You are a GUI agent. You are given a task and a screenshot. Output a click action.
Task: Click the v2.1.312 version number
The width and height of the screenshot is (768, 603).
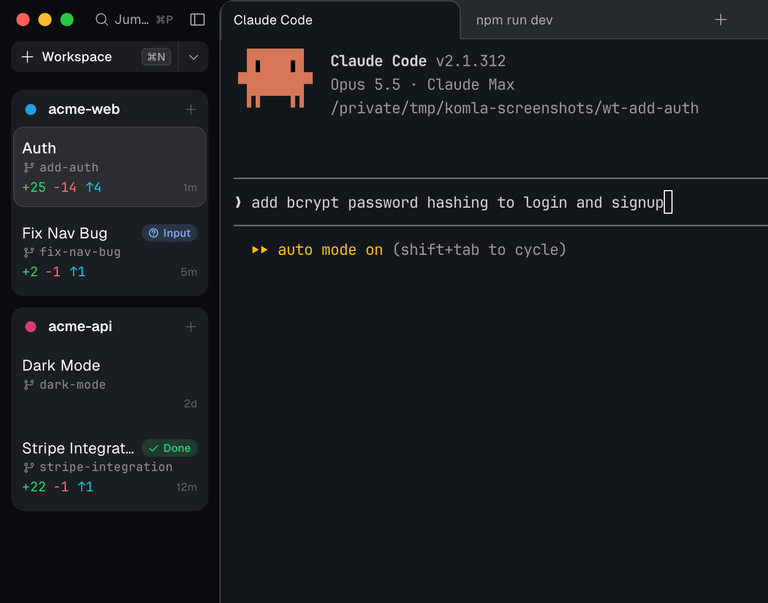coord(471,61)
